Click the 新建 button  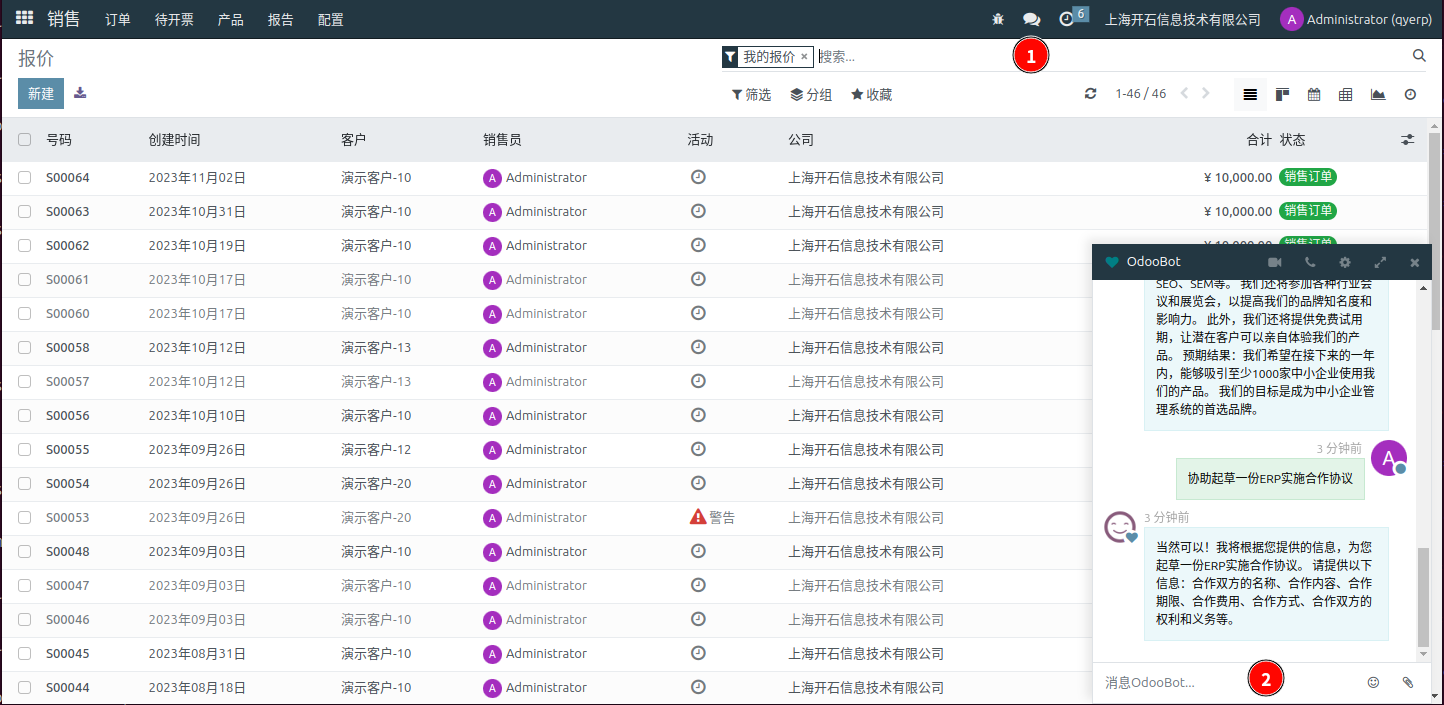tap(41, 94)
